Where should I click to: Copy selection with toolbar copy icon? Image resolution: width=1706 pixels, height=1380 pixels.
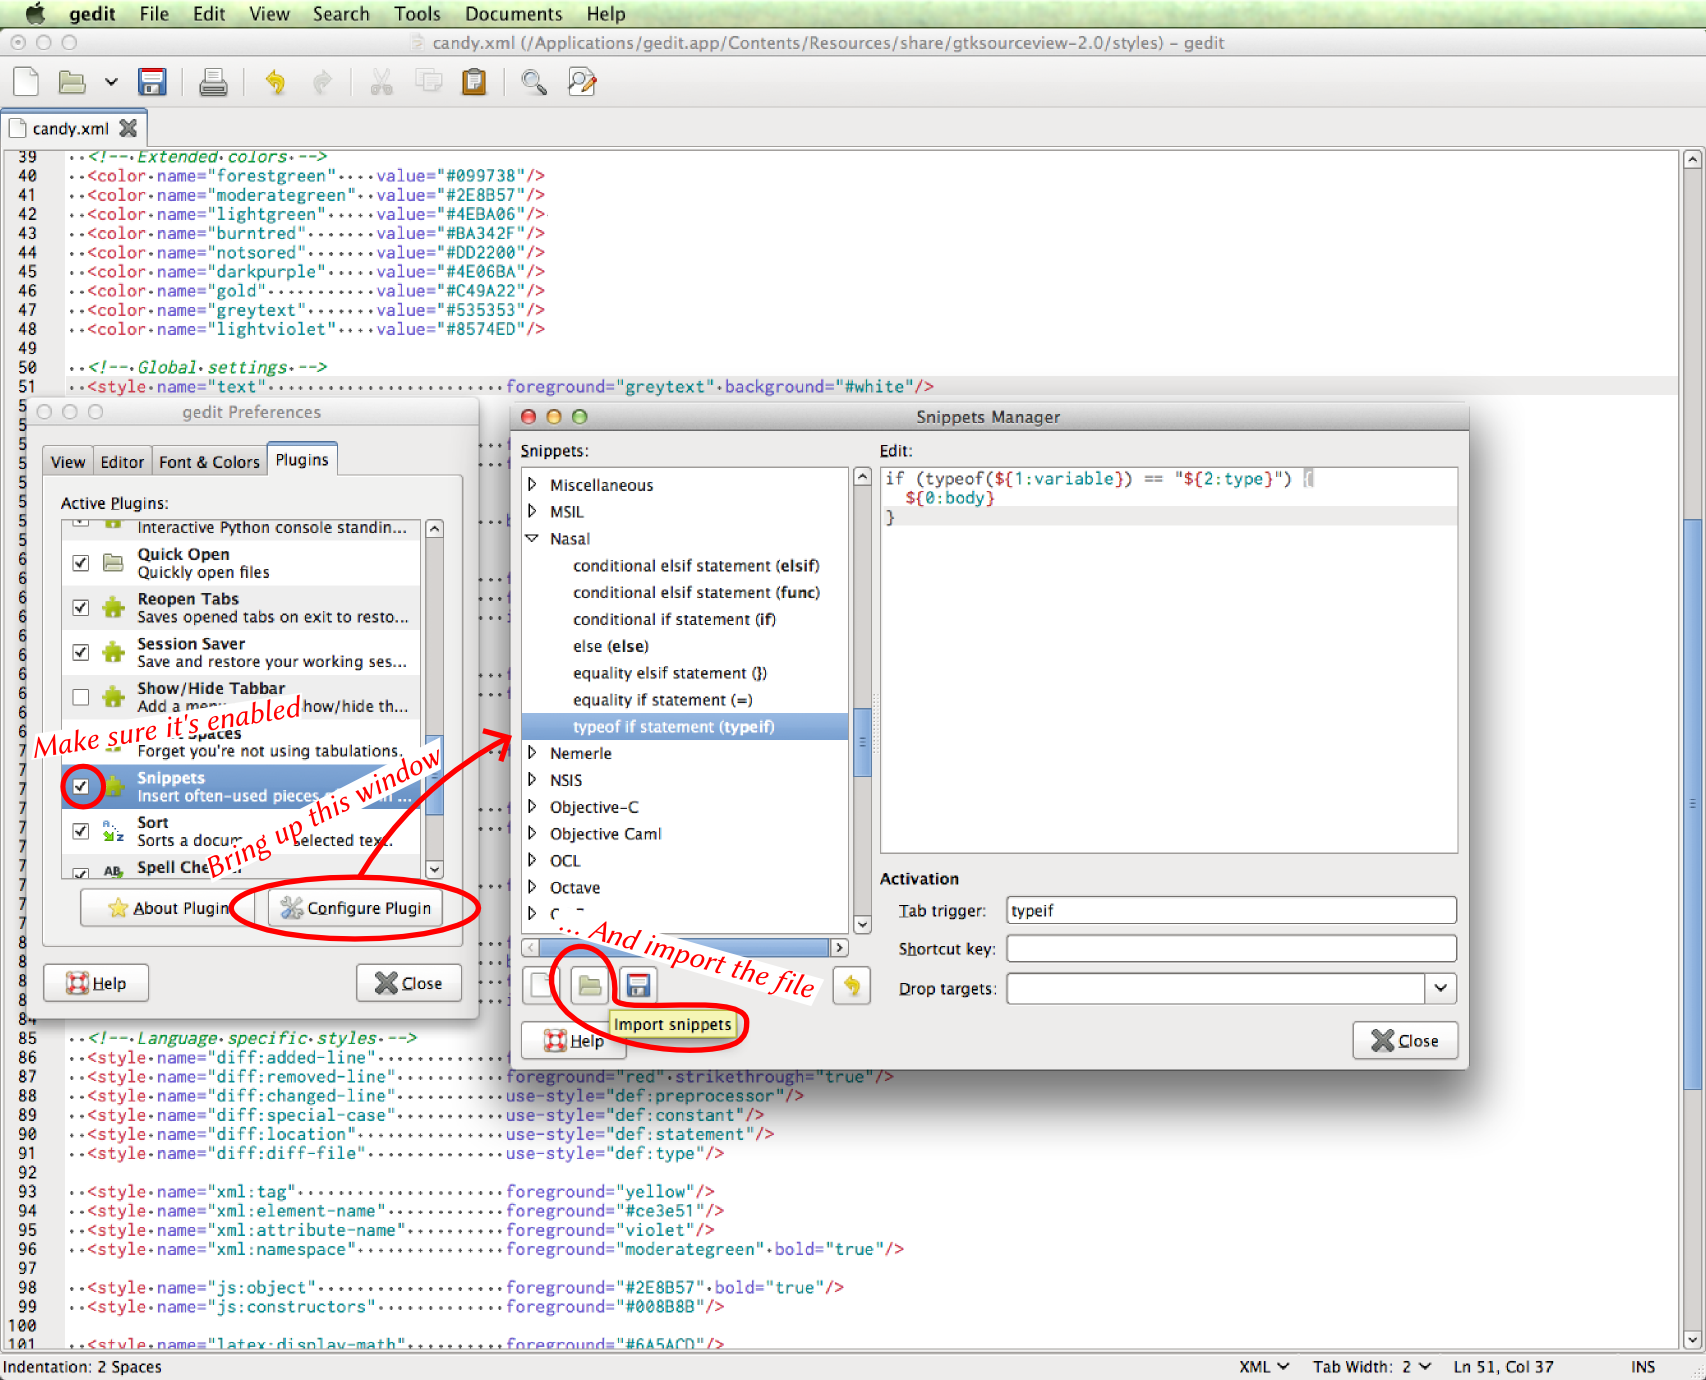pyautogui.click(x=428, y=82)
